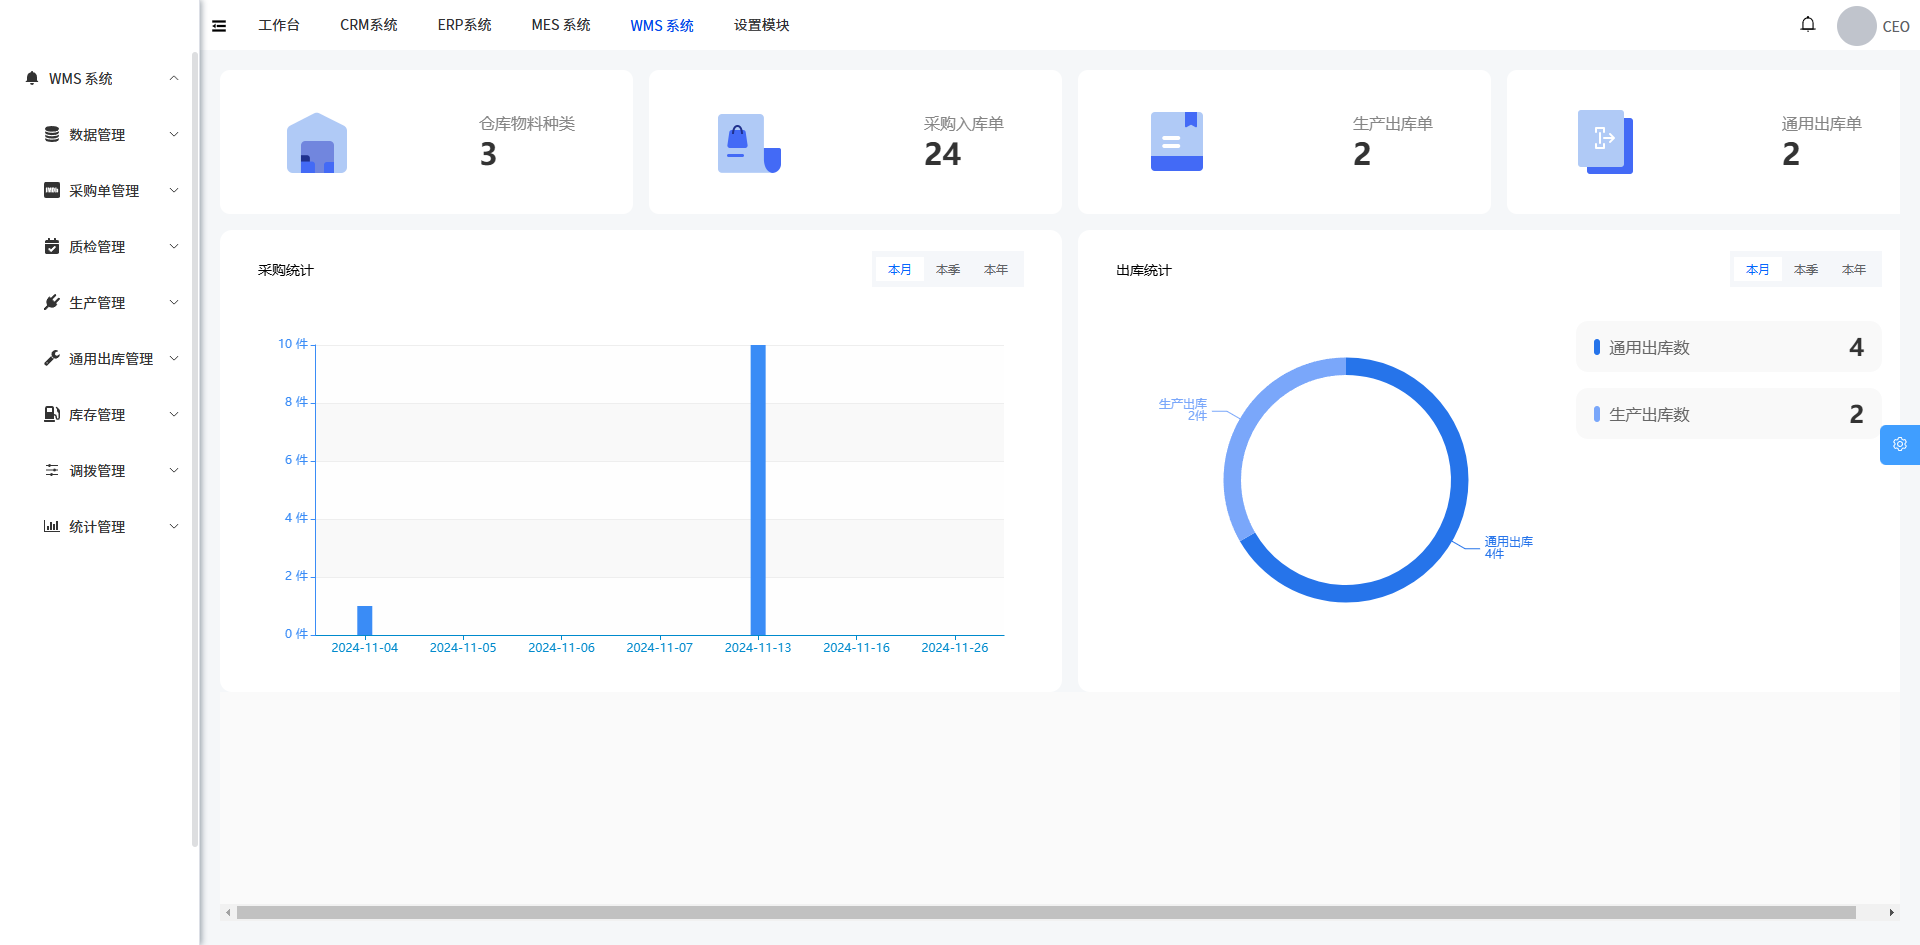Click the purchase inbound order bag icon
This screenshot has height=945, width=1920.
coord(748,143)
